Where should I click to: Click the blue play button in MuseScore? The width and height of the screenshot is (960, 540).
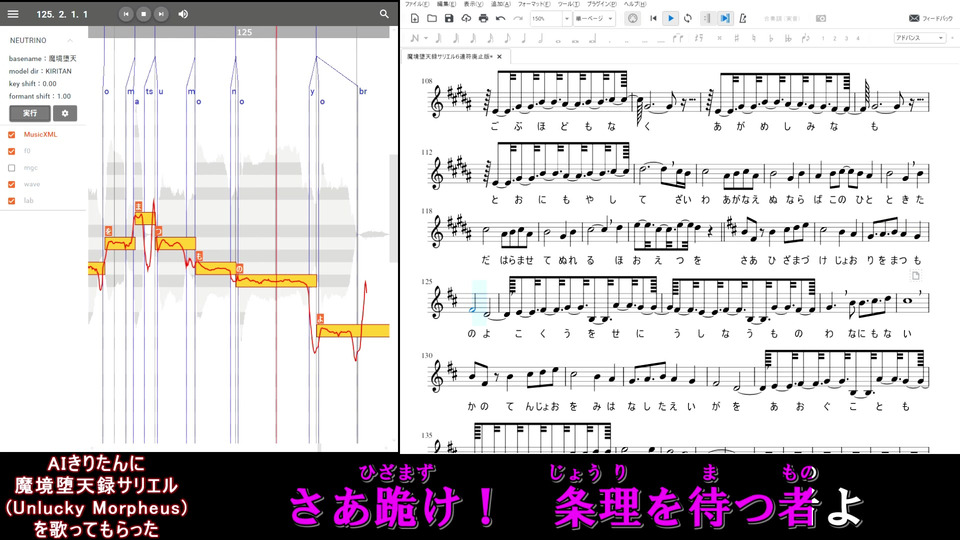[670, 18]
